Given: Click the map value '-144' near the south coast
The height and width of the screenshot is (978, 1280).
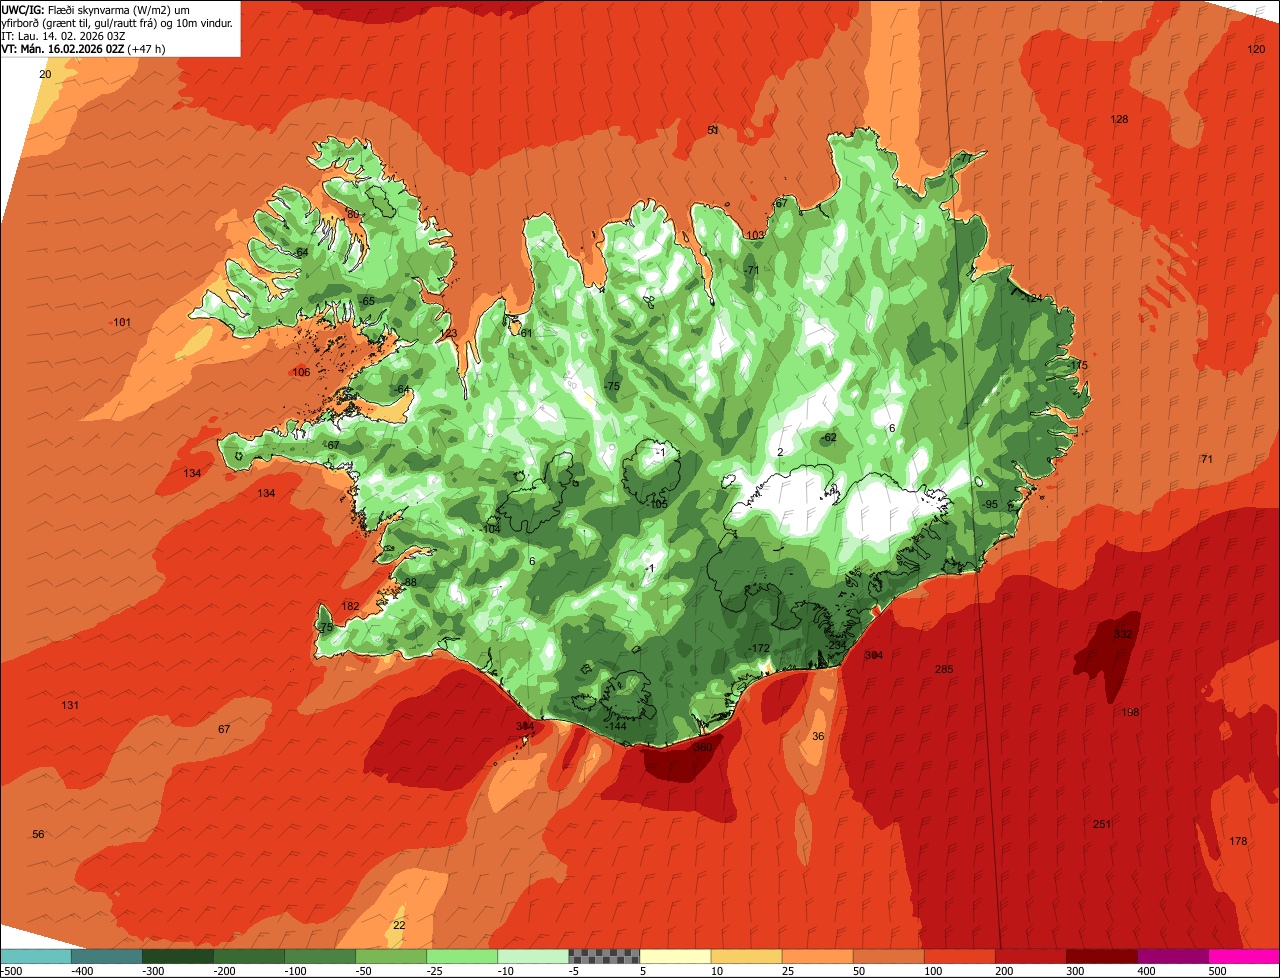Looking at the screenshot, I should pyautogui.click(x=617, y=726).
